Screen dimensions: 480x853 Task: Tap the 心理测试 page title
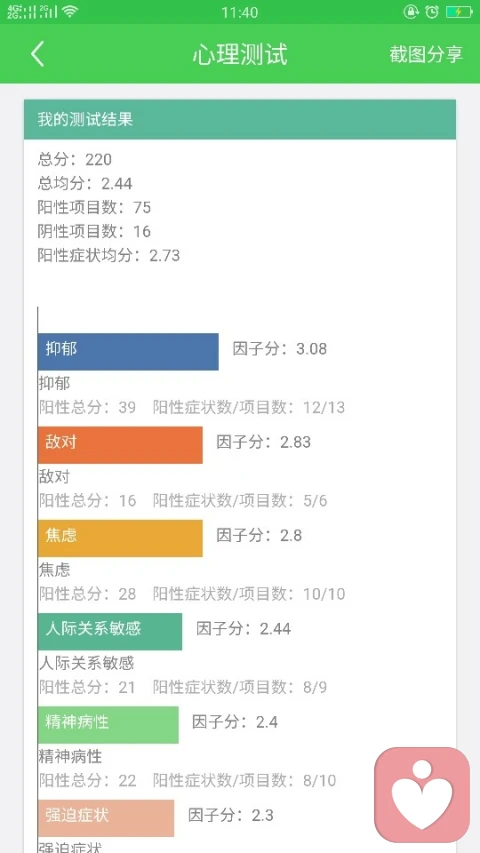pos(240,54)
